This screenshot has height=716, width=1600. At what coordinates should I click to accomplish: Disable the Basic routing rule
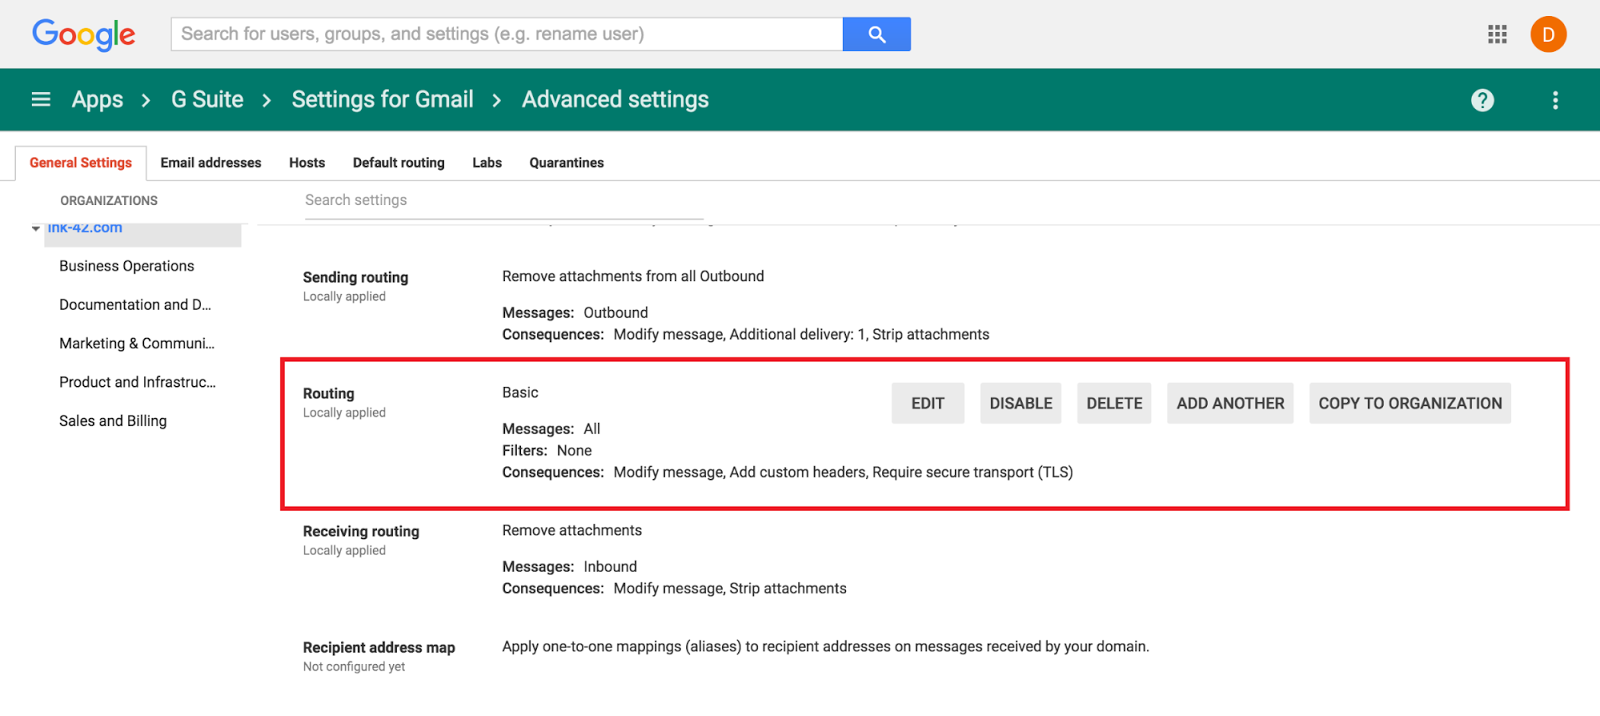[1020, 404]
